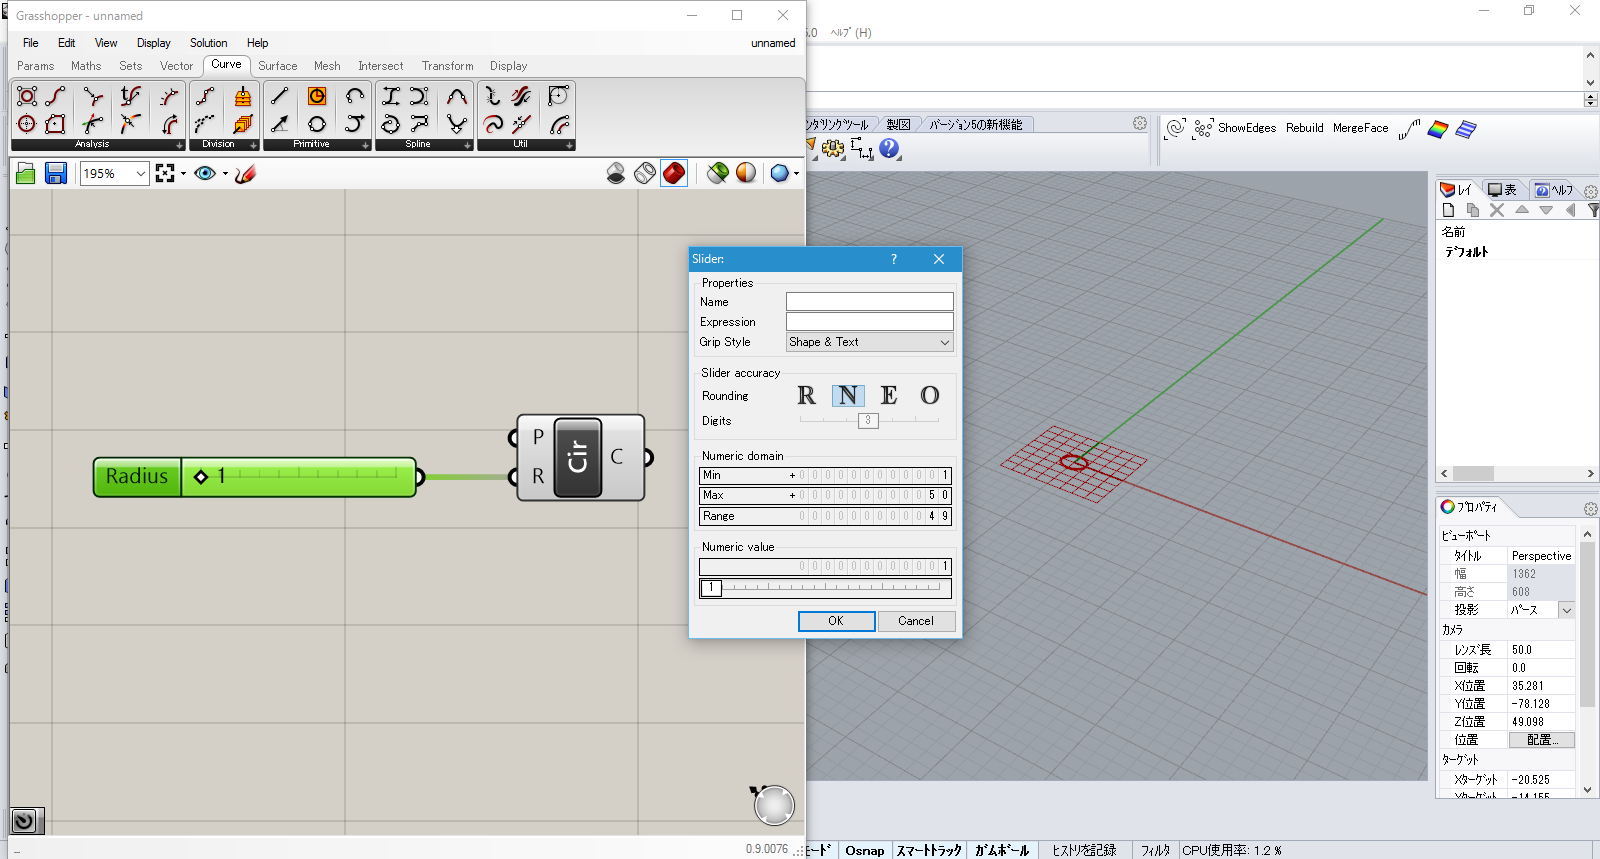The image size is (1600, 859).
Task: Open the Grip Style dropdown
Action: pos(869,342)
